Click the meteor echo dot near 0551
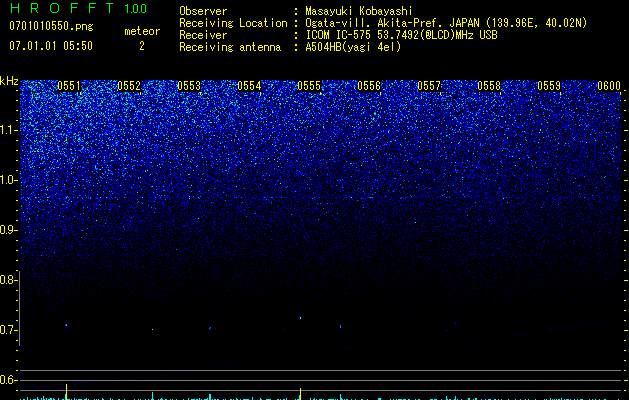Viewport: 629px width, 400px height. click(x=66, y=325)
